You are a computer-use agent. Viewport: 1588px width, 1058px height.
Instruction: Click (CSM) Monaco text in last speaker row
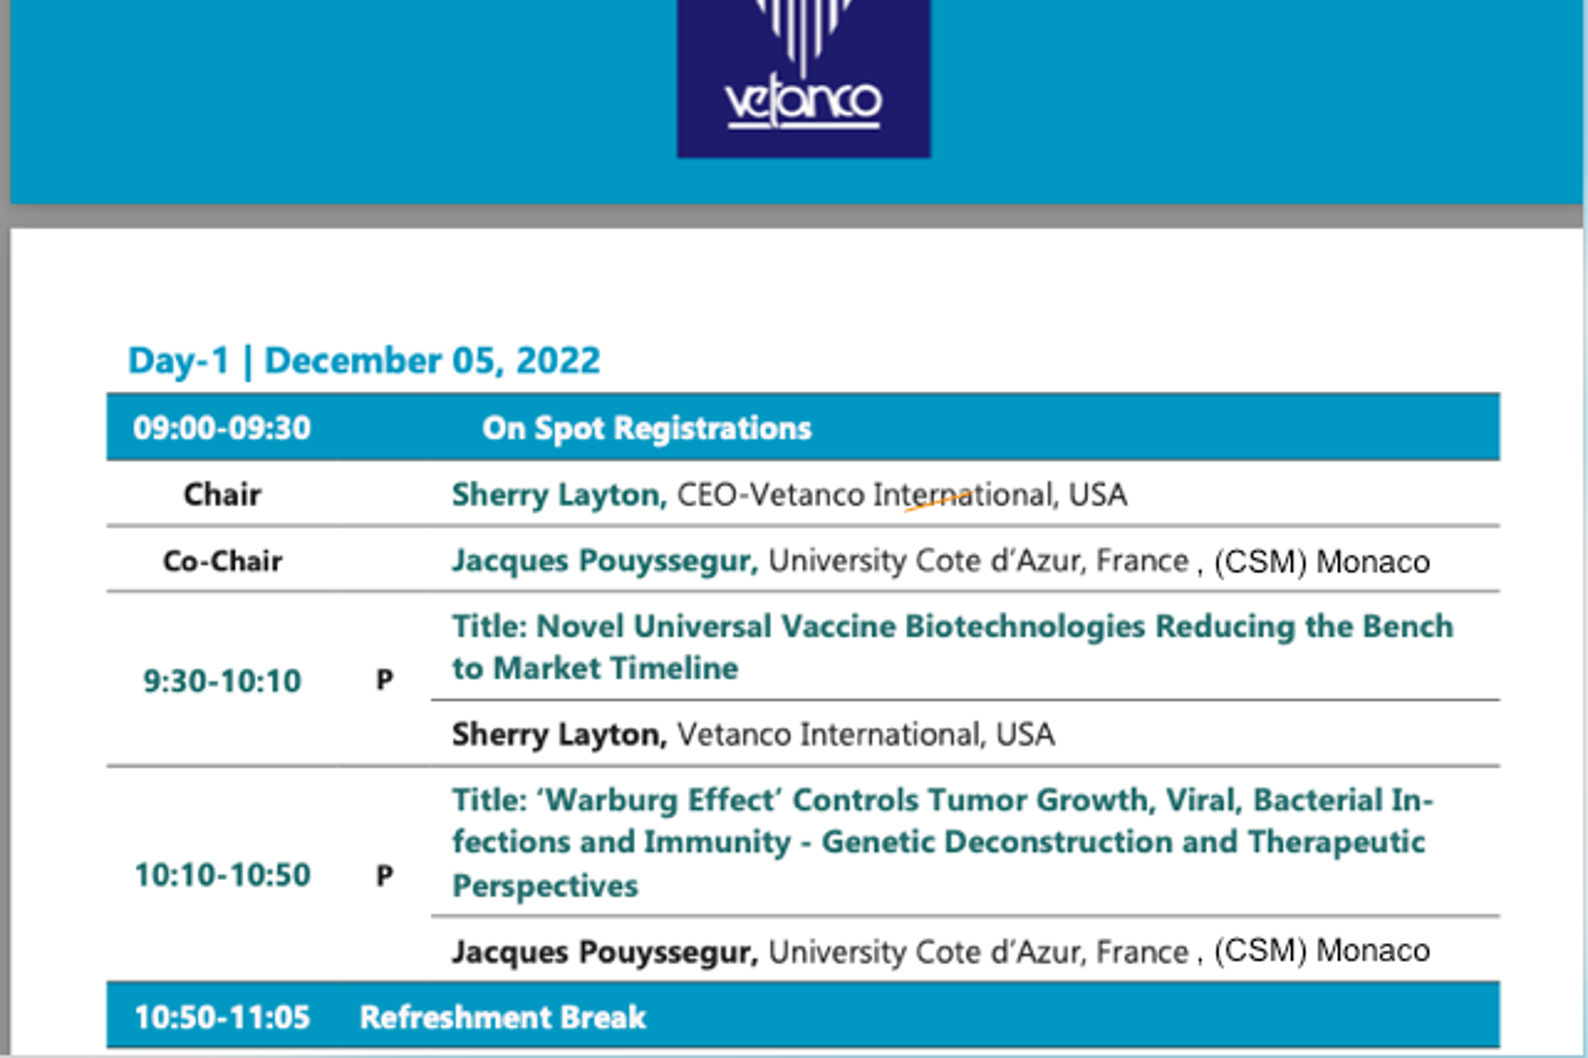(x=1322, y=950)
